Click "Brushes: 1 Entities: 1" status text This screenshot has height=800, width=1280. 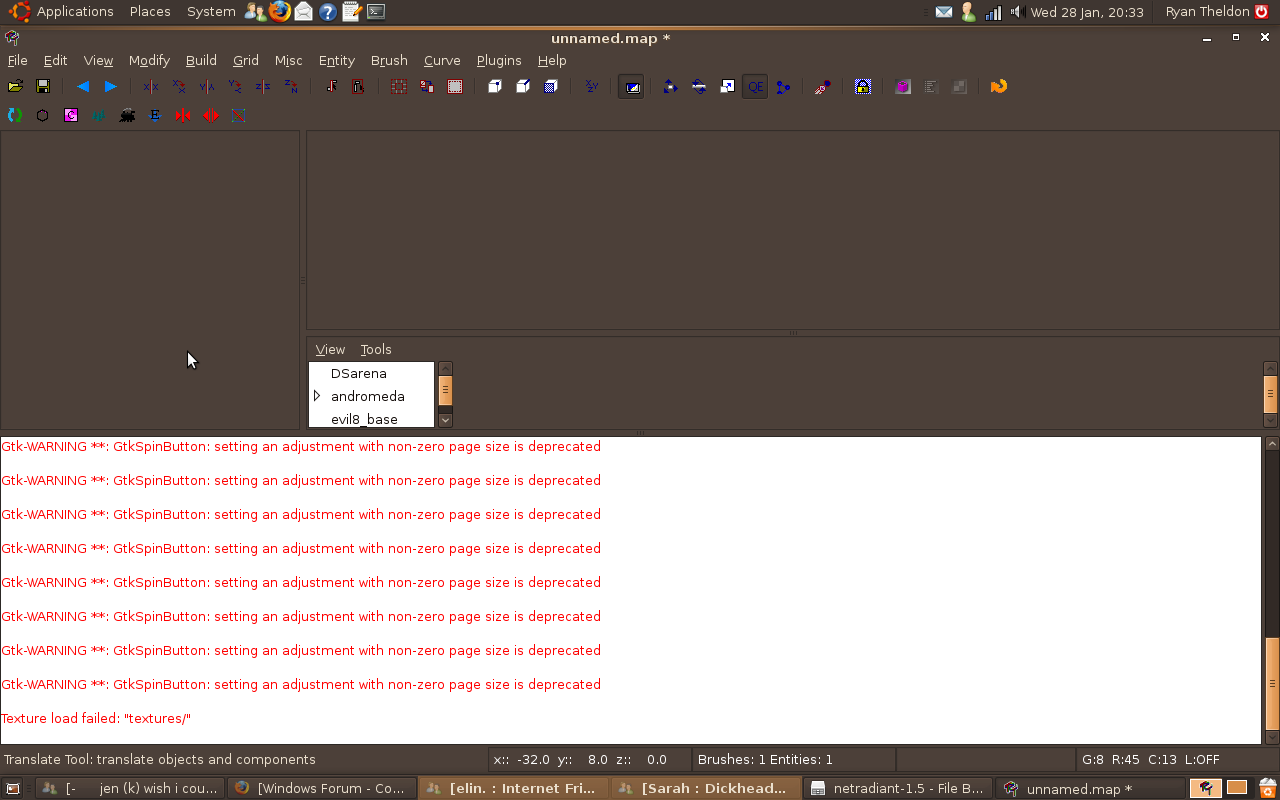[765, 760]
